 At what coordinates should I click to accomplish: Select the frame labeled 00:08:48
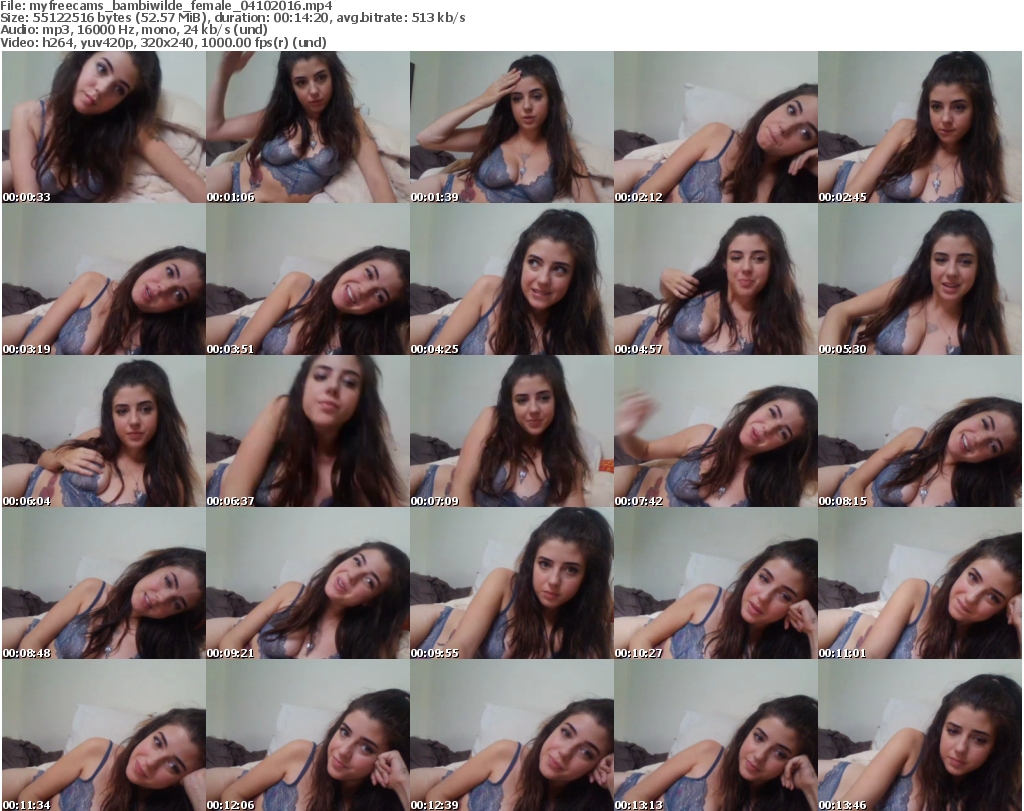102,585
